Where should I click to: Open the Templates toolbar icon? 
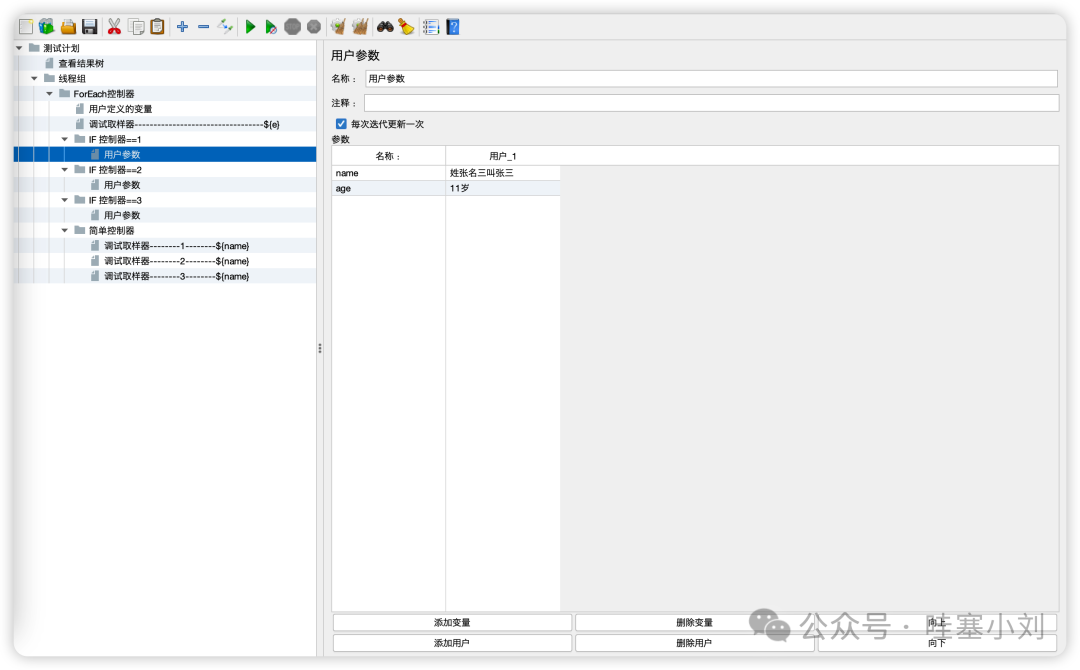(46, 27)
